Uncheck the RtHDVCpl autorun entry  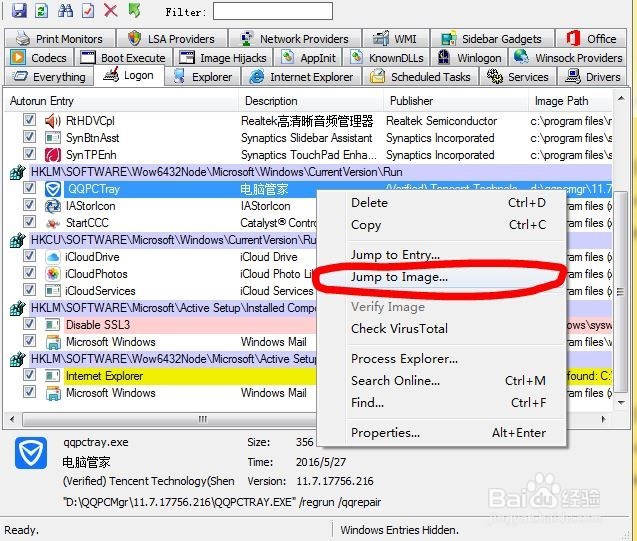pyautogui.click(x=29, y=120)
